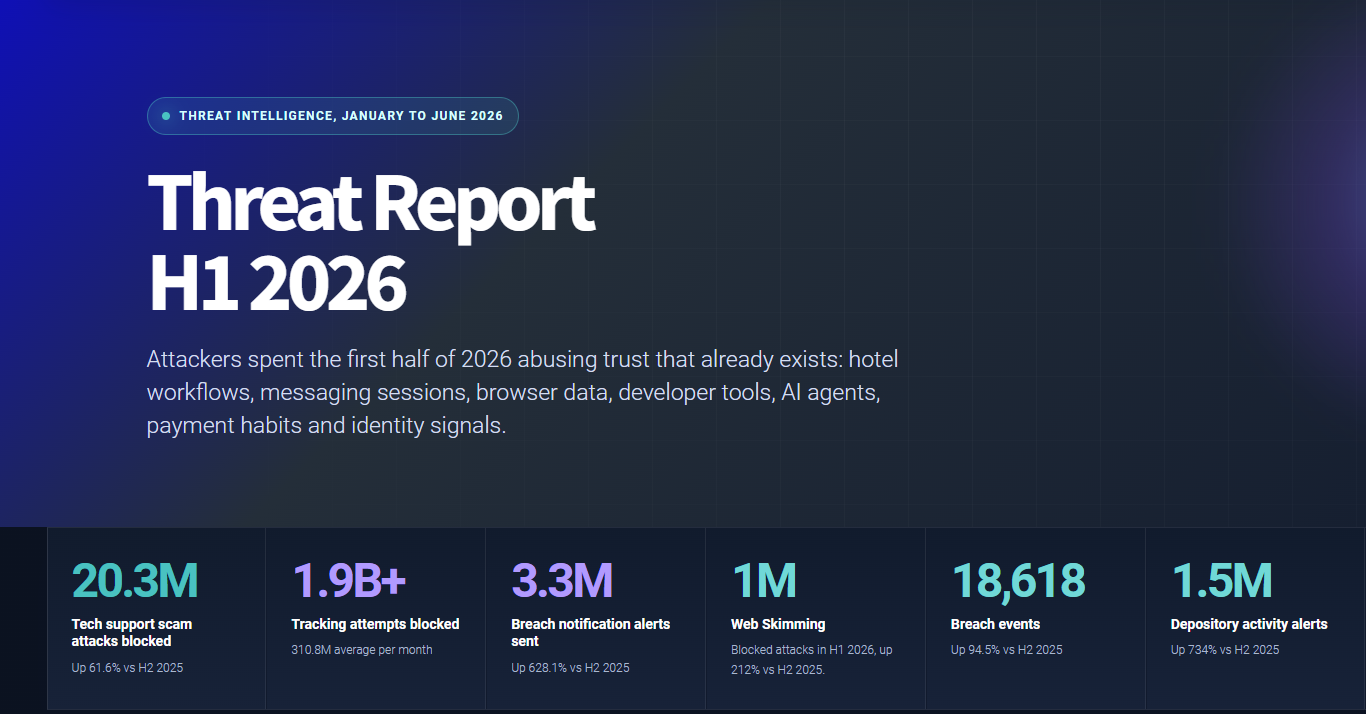Select the 3.3M statistic value

click(x=561, y=581)
